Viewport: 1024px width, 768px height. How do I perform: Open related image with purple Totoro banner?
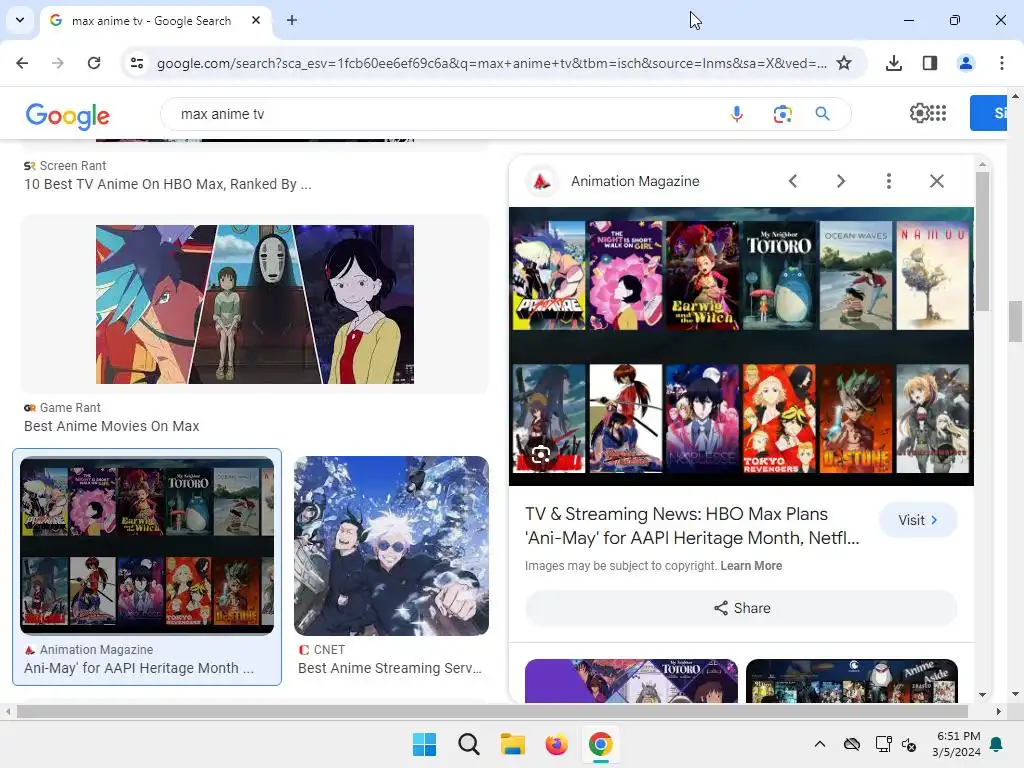point(632,680)
